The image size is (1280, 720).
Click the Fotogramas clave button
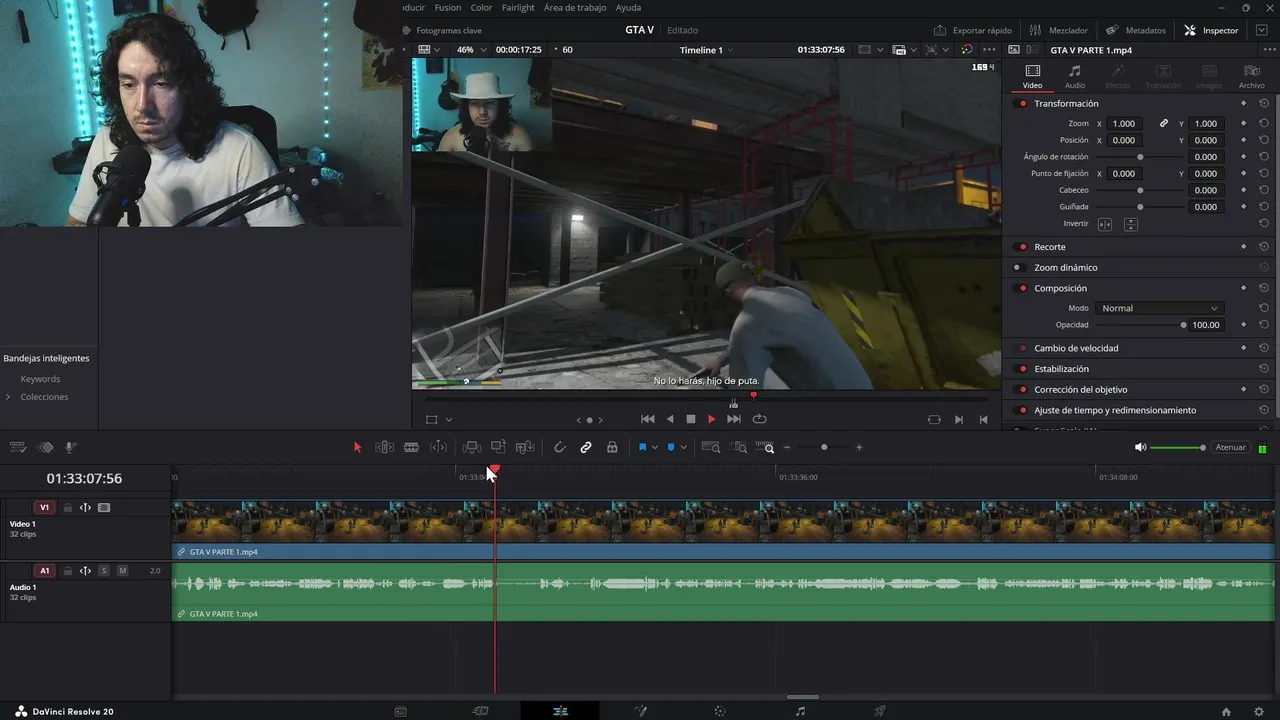coord(441,30)
